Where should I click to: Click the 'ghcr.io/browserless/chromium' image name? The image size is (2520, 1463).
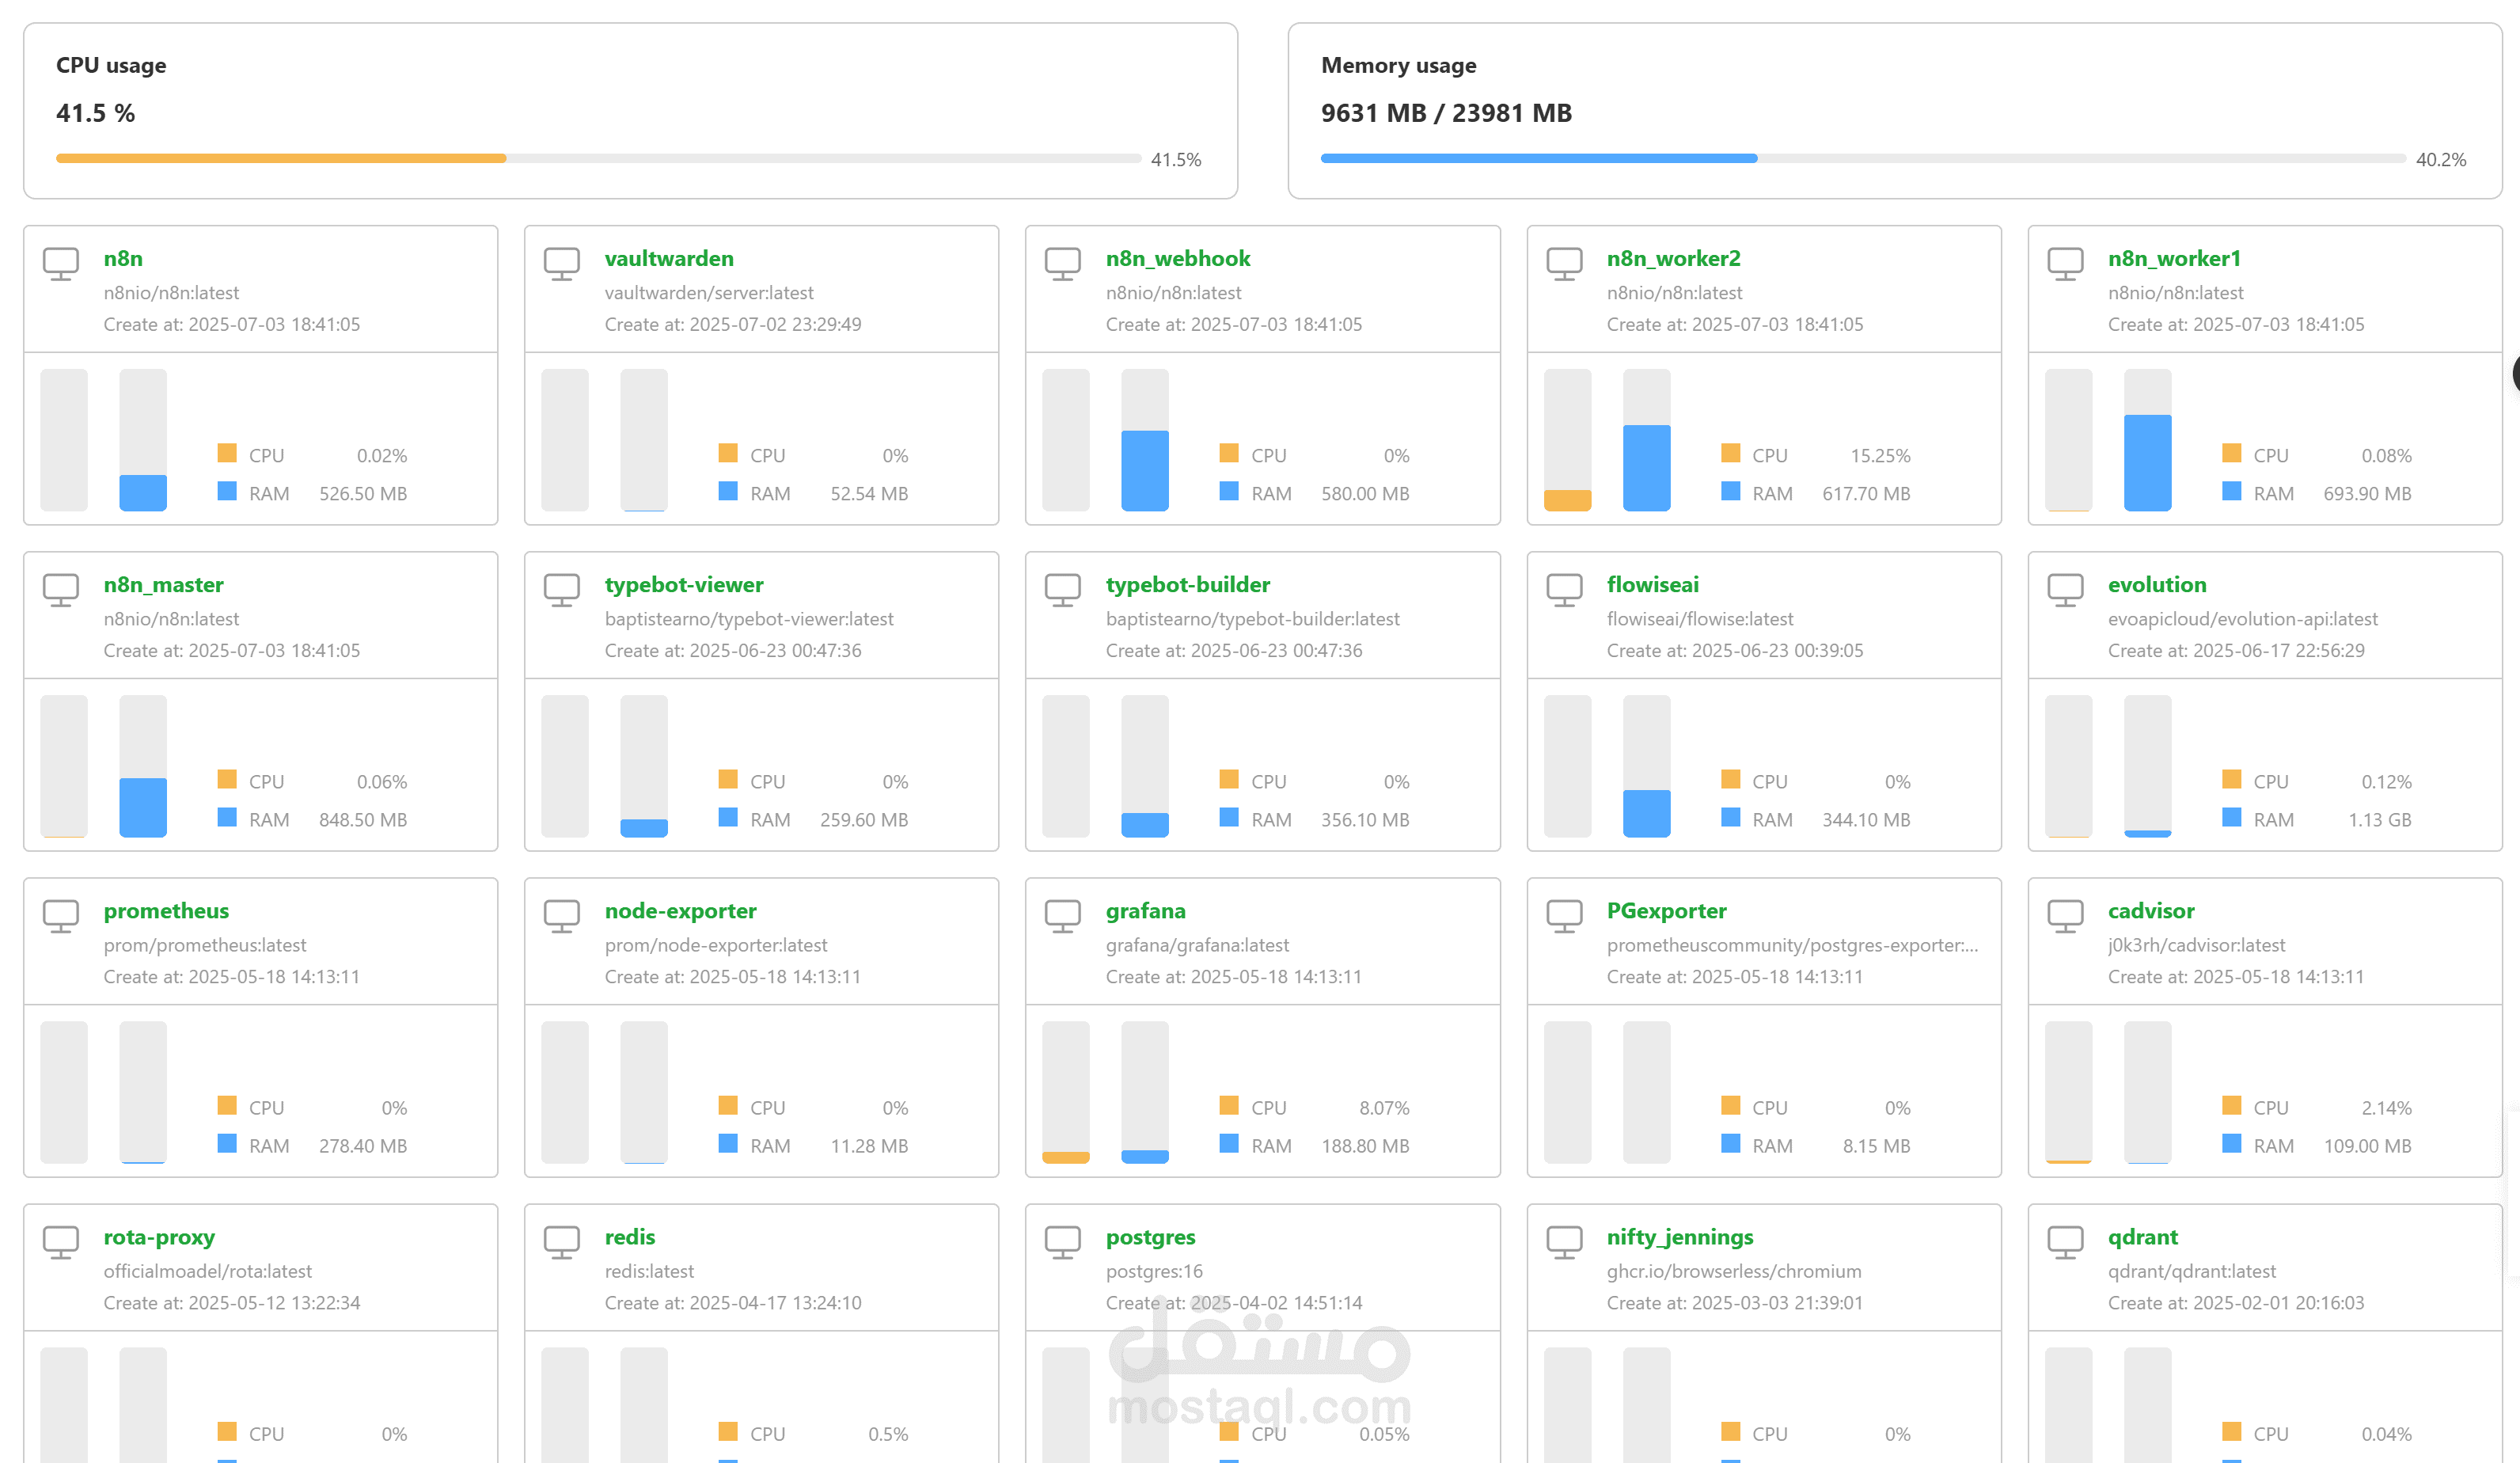coord(1734,1271)
